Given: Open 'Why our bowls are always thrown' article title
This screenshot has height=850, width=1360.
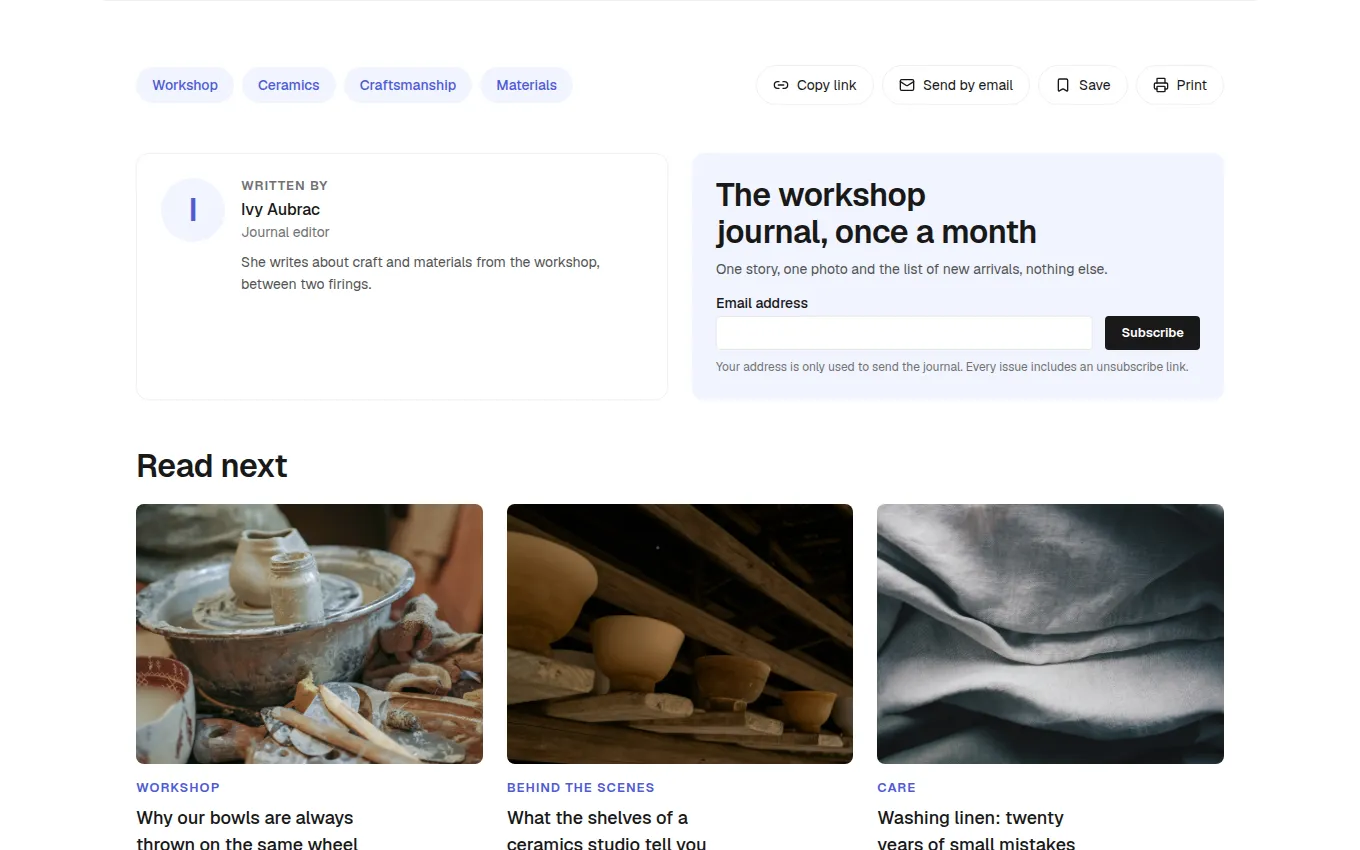Looking at the screenshot, I should click(x=247, y=830).
